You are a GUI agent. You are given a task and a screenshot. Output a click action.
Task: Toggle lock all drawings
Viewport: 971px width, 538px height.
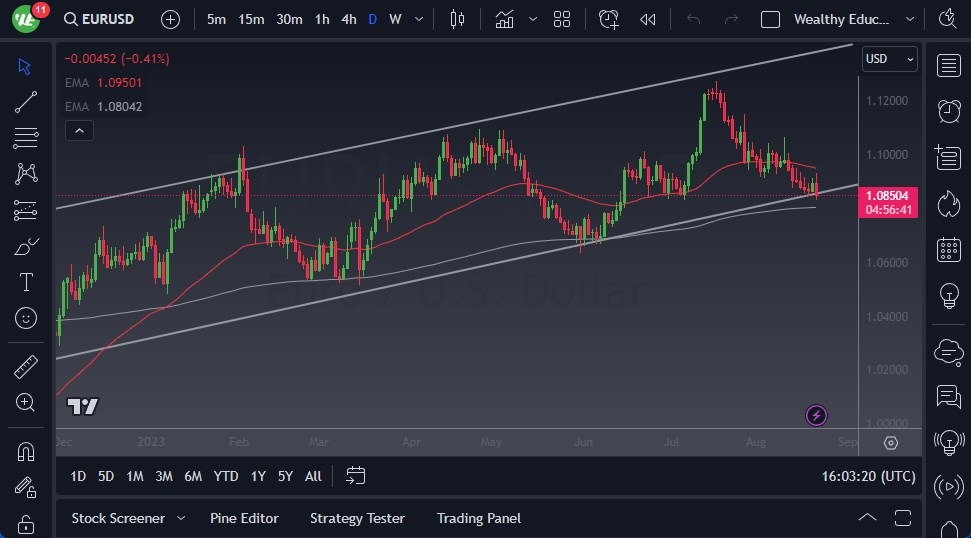tap(26, 524)
